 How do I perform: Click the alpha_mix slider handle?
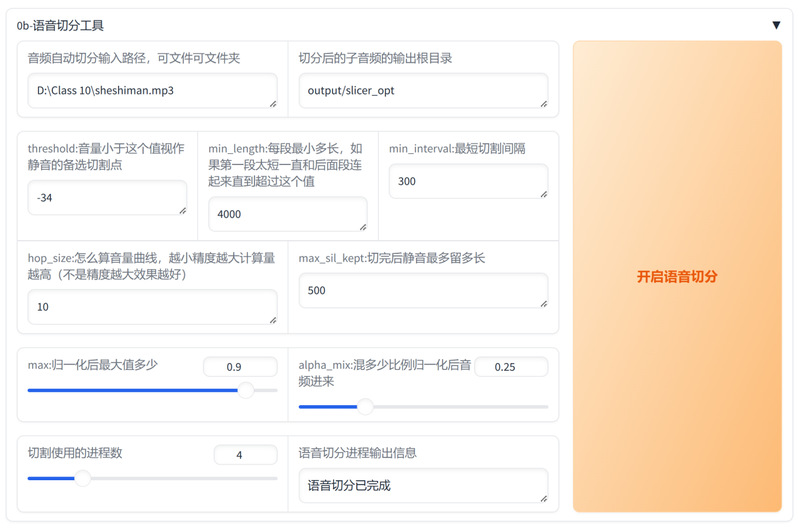[365, 406]
